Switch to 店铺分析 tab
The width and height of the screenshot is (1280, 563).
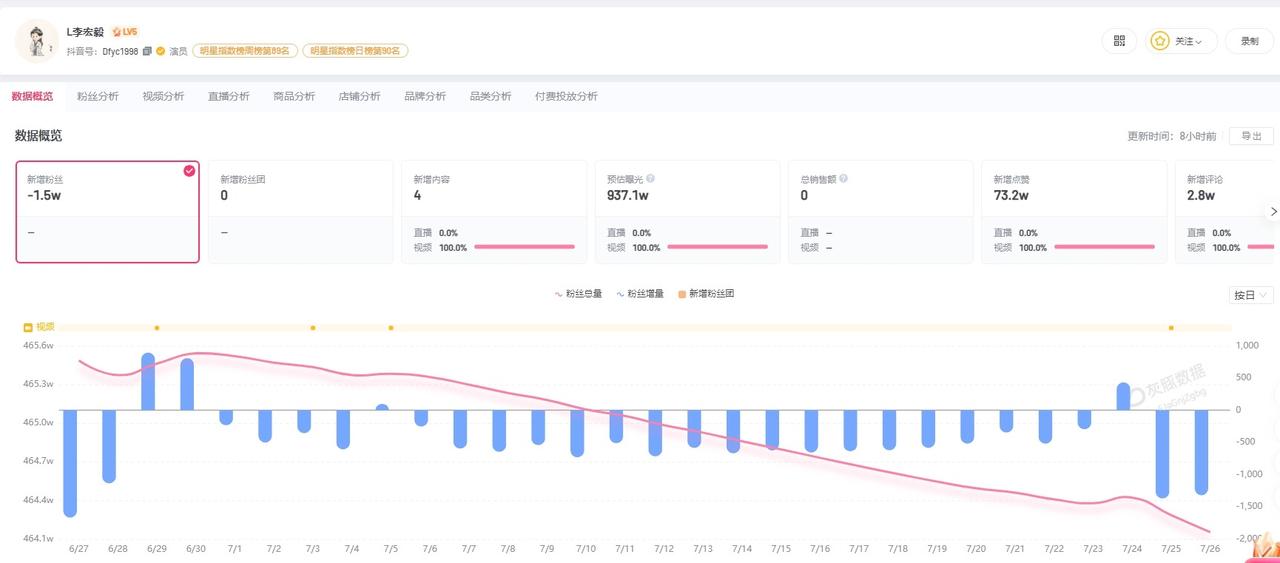[360, 96]
